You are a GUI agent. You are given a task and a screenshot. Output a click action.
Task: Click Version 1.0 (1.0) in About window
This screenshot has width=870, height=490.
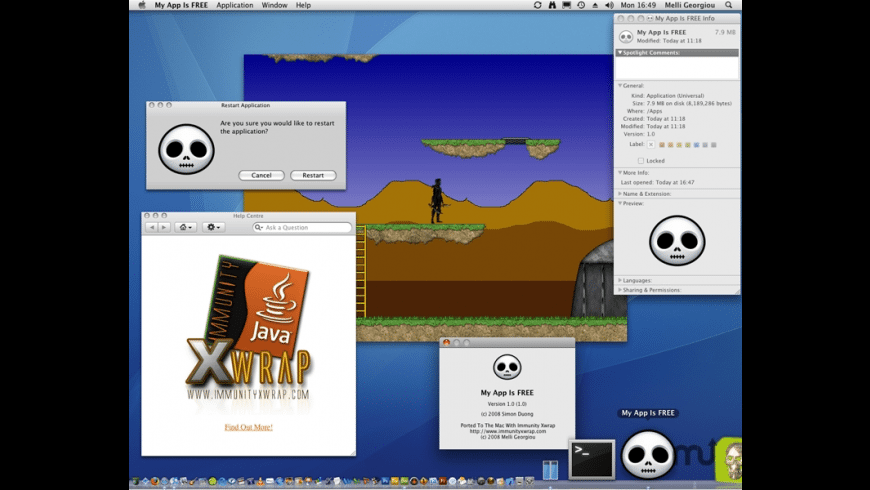coord(507,404)
